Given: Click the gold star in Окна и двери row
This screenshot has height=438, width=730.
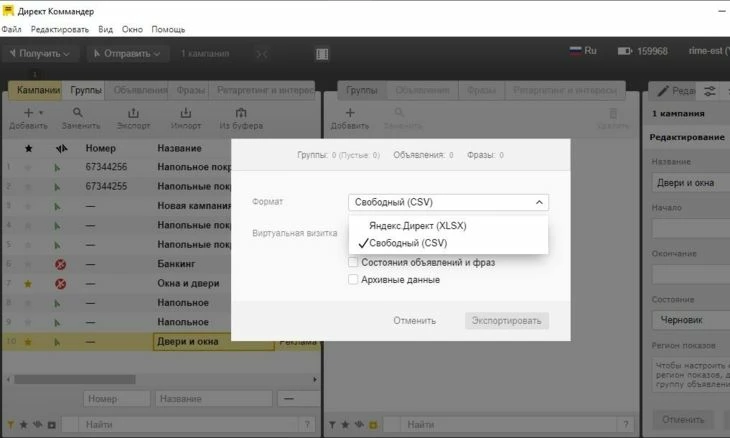Looking at the screenshot, I should pyautogui.click(x=28, y=283).
